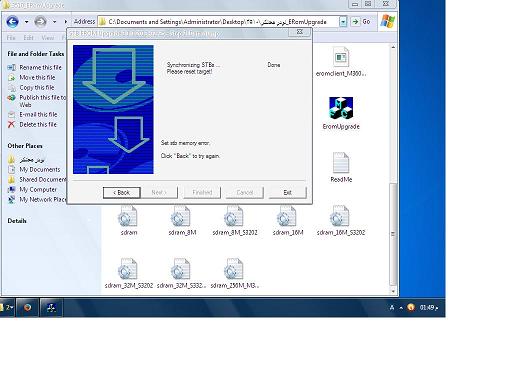Image resolution: width=512 pixels, height=384 pixels.
Task: Click "Delete this file" task link
Action: [38, 124]
